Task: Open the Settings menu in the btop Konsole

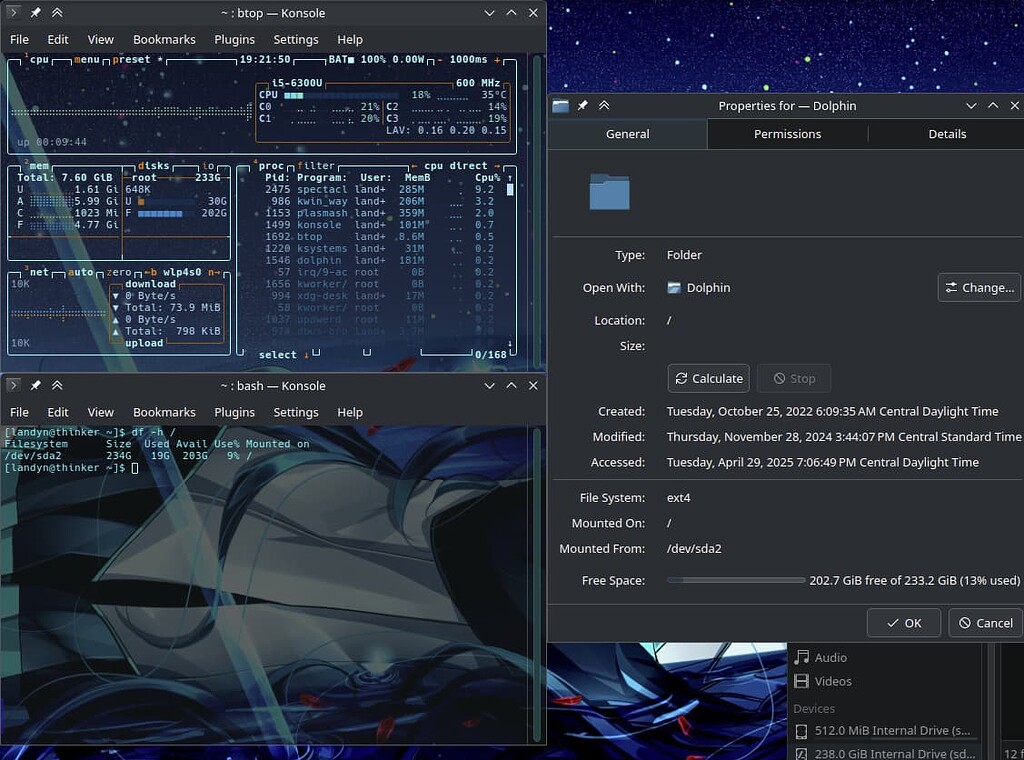Action: [x=295, y=39]
